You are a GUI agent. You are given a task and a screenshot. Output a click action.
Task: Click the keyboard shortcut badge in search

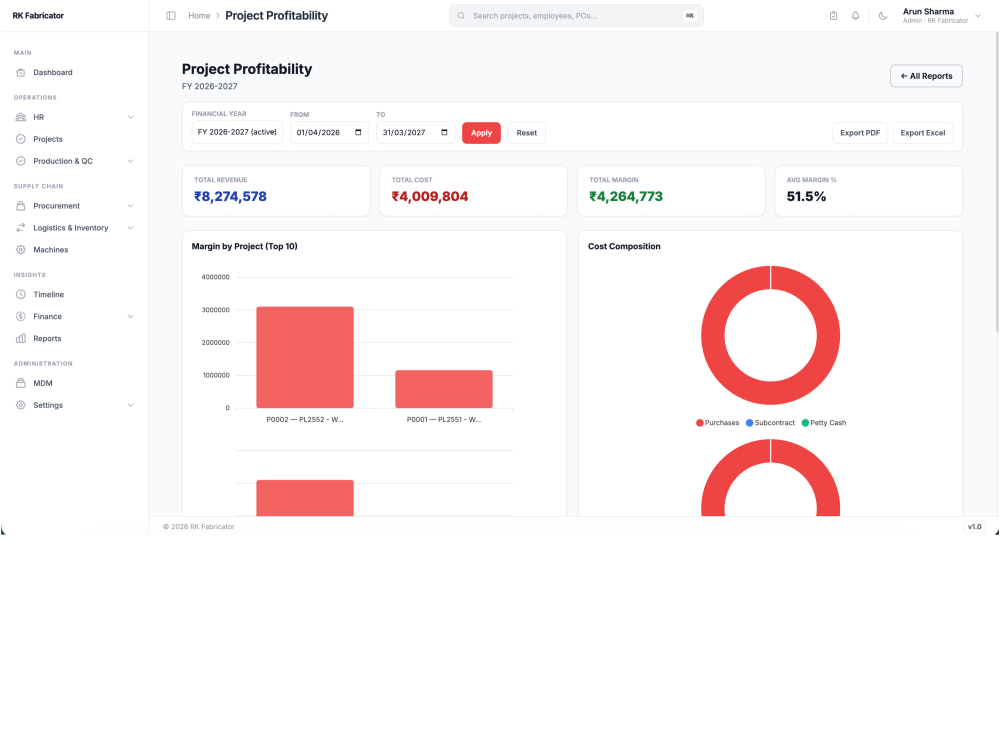point(689,16)
